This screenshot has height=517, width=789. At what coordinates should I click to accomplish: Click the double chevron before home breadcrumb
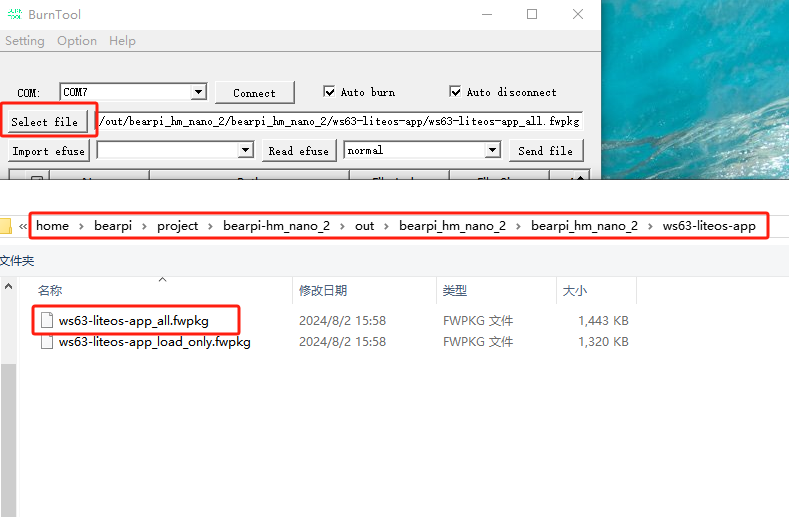click(x=23, y=226)
